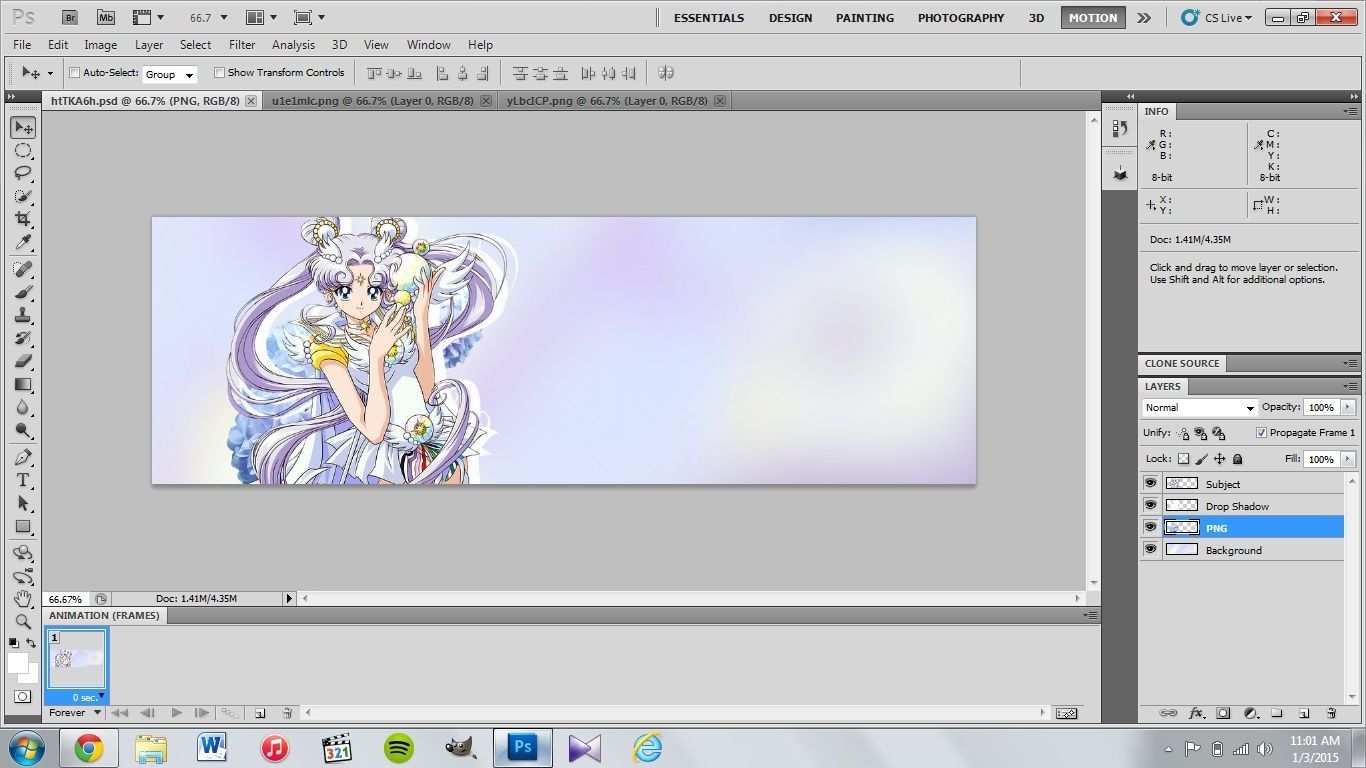Hide the Subject layer
This screenshot has height=768, width=1366.
[1150, 483]
